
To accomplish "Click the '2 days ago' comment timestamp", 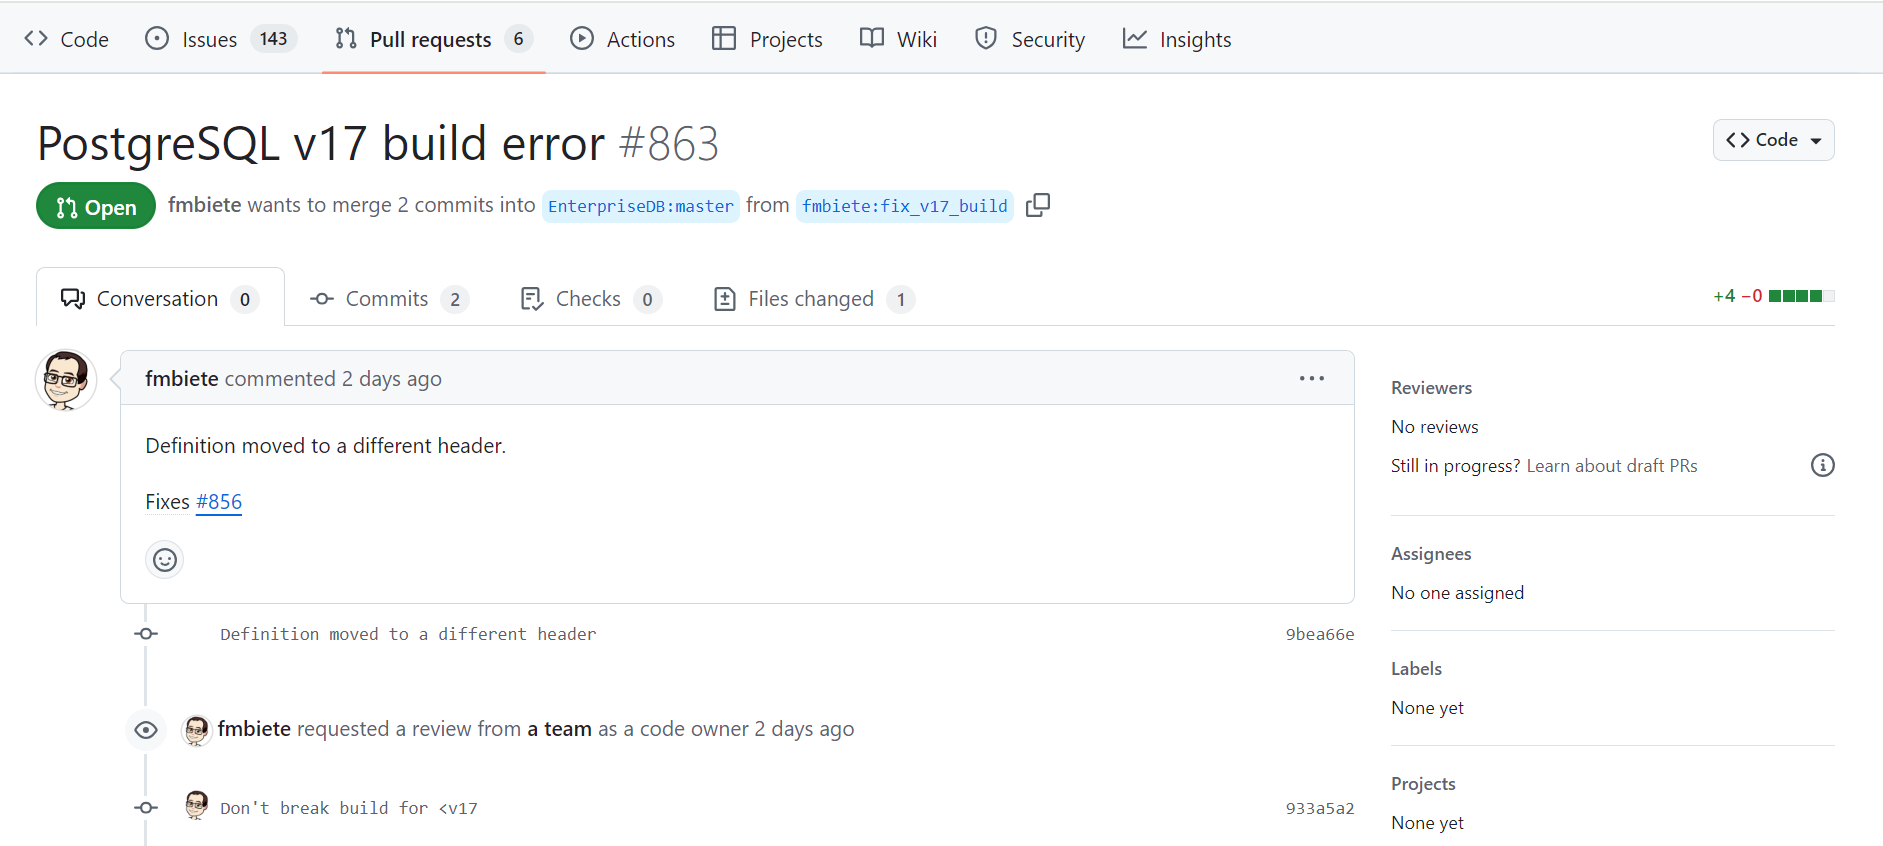I will (392, 379).
